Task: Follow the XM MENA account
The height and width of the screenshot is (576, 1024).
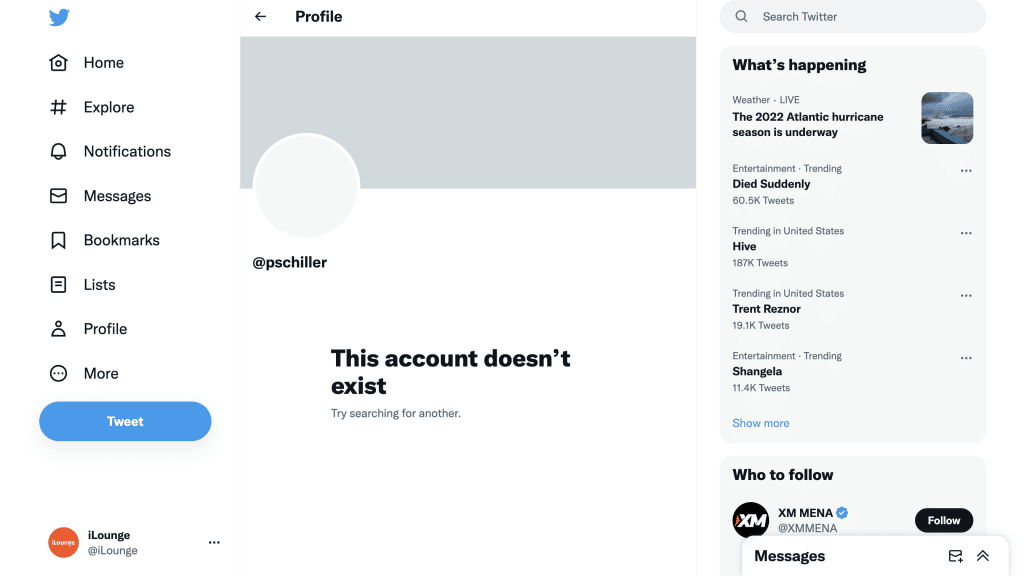Action: [x=943, y=520]
